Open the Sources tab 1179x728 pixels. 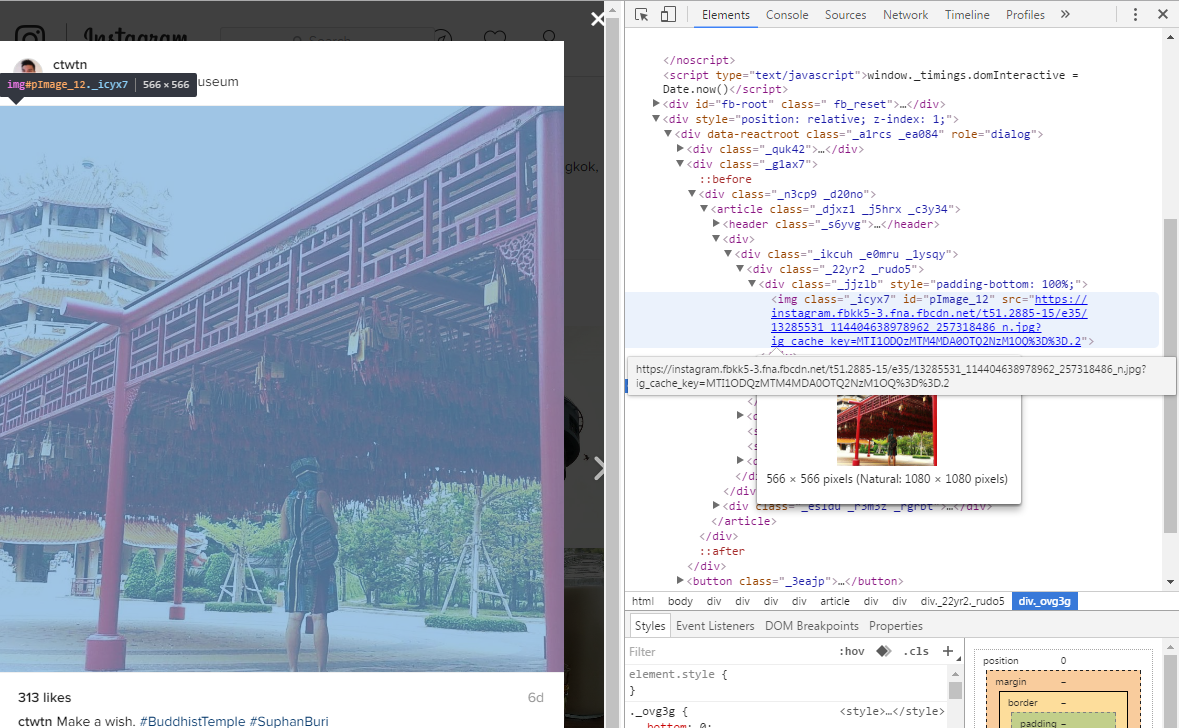[845, 14]
